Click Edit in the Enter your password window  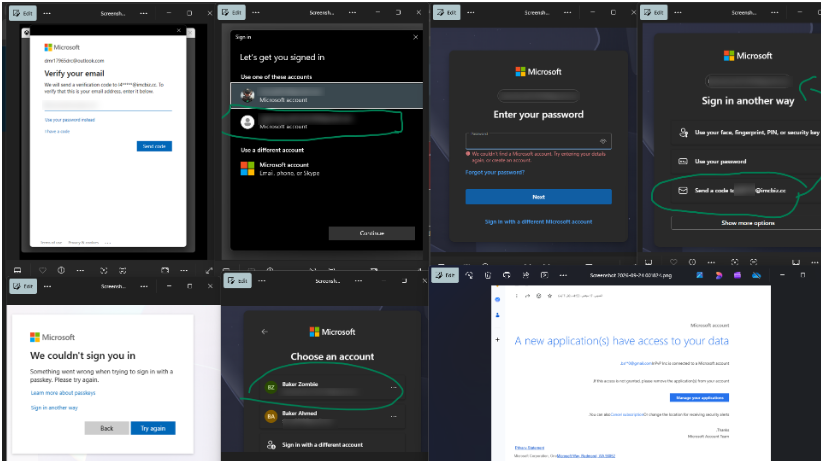[447, 13]
